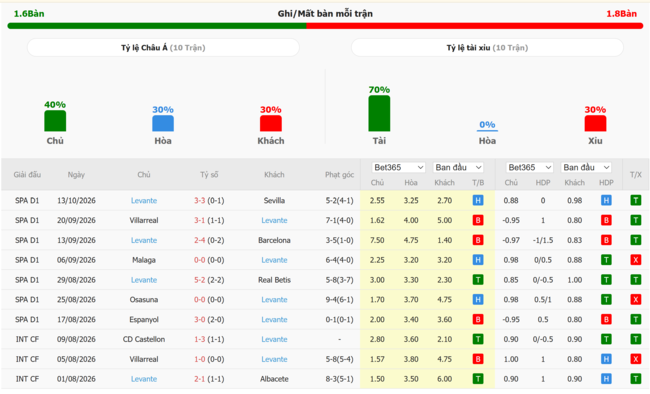Open Levante link in 06/09/2026 row
Screen dimensions: 650x394
coord(274,260)
